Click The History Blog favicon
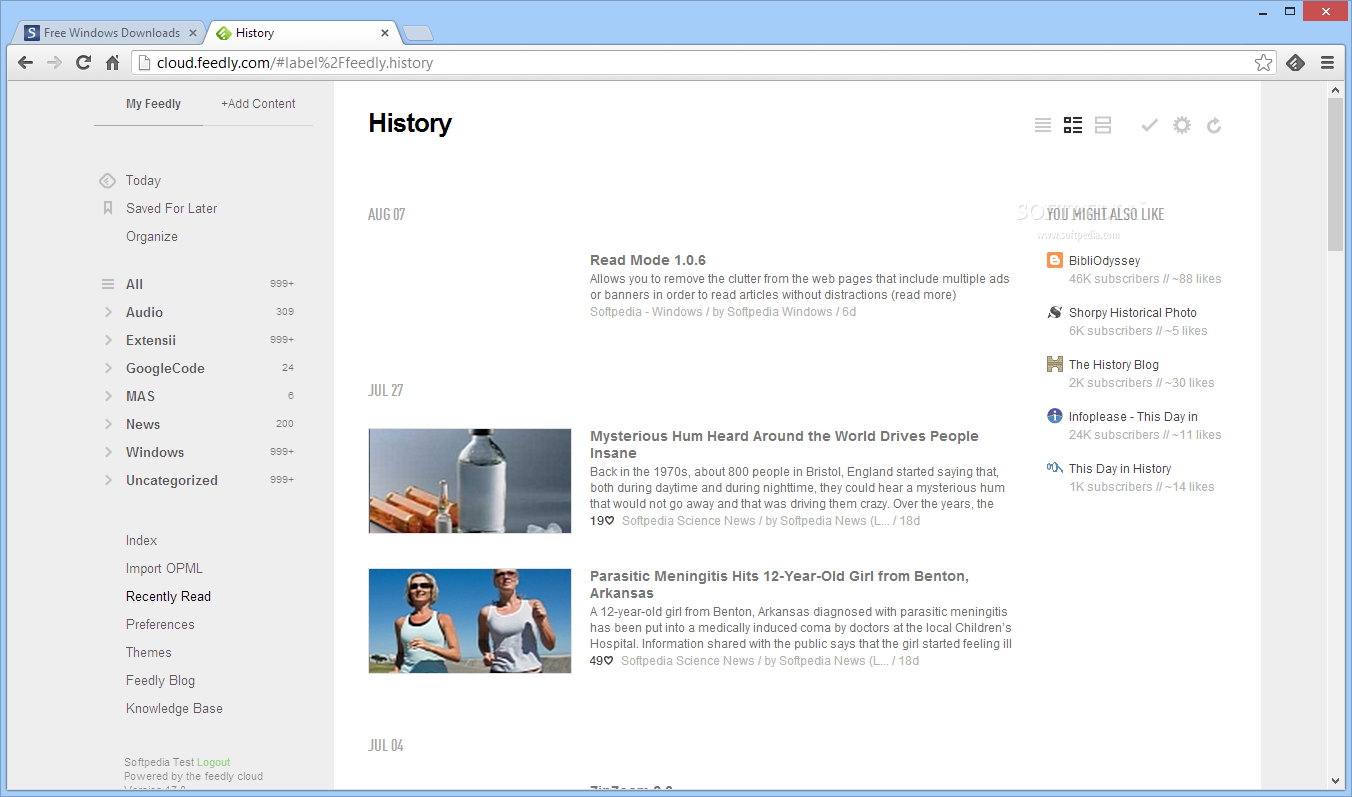 pyautogui.click(x=1054, y=364)
